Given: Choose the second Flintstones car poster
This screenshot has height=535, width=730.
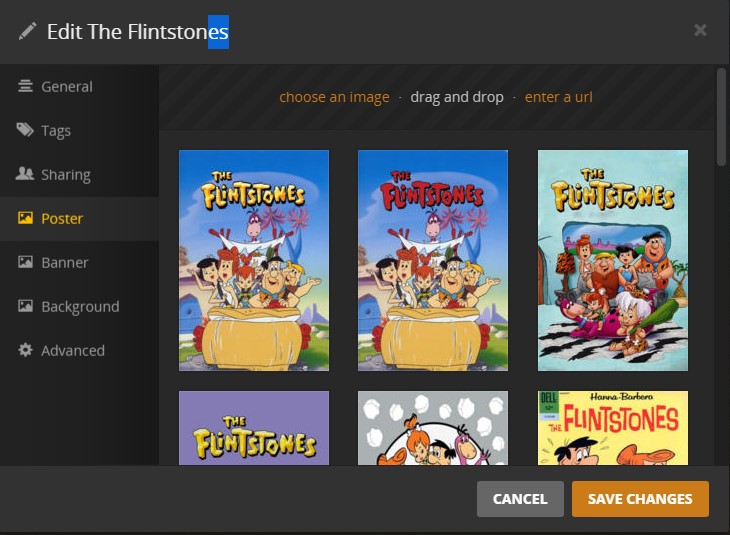Looking at the screenshot, I should 433,260.
